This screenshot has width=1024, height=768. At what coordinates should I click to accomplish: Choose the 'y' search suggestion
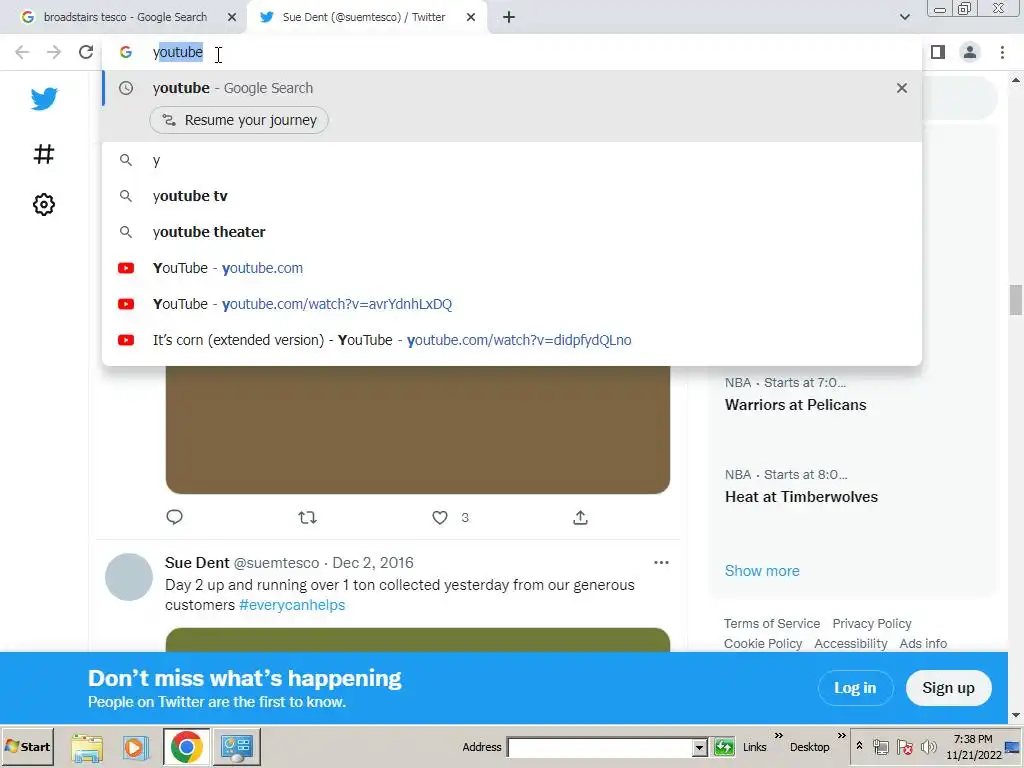pyautogui.click(x=512, y=160)
